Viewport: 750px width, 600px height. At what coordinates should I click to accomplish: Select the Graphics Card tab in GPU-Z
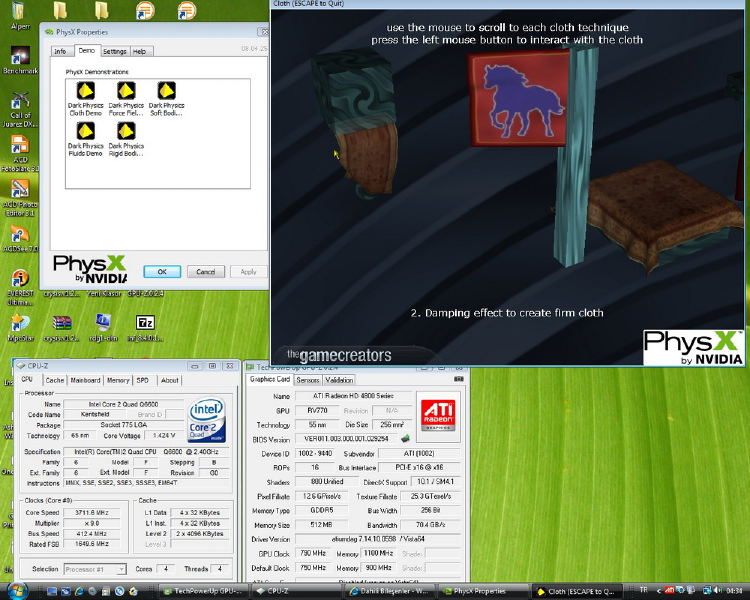point(270,379)
